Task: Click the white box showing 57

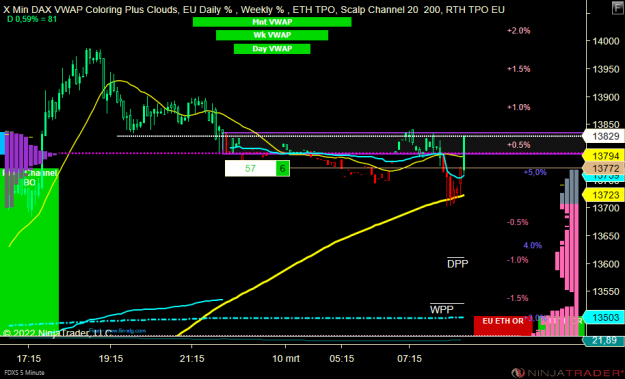Action: coord(251,169)
